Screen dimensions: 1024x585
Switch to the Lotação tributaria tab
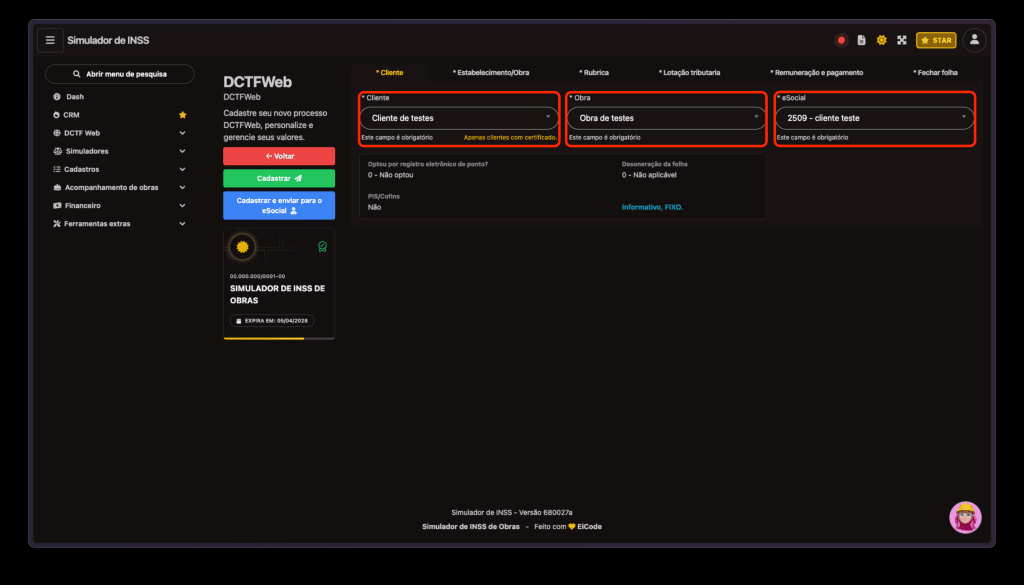(x=690, y=72)
